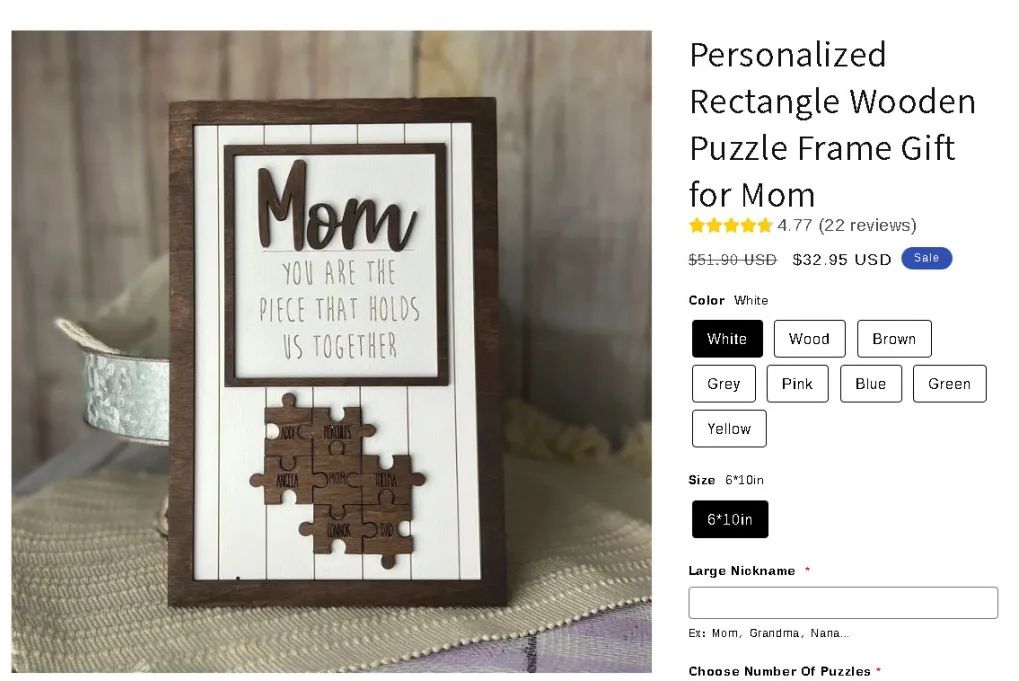The height and width of the screenshot is (681, 1019).
Task: Click the Large Nickname text field
Action: click(x=843, y=603)
